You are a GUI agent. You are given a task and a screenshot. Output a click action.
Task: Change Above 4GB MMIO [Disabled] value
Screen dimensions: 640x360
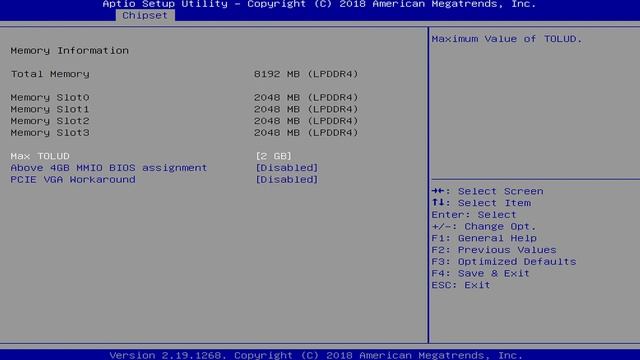(x=287, y=168)
